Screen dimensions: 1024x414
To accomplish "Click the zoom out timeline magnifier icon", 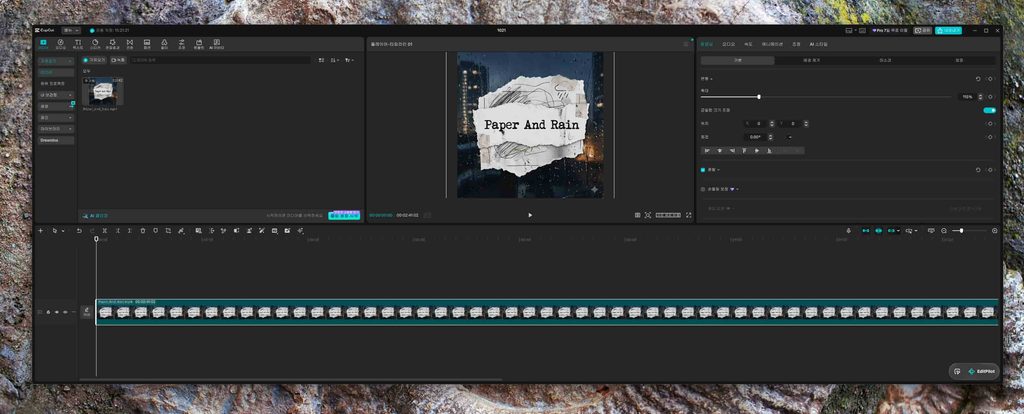I will point(944,231).
